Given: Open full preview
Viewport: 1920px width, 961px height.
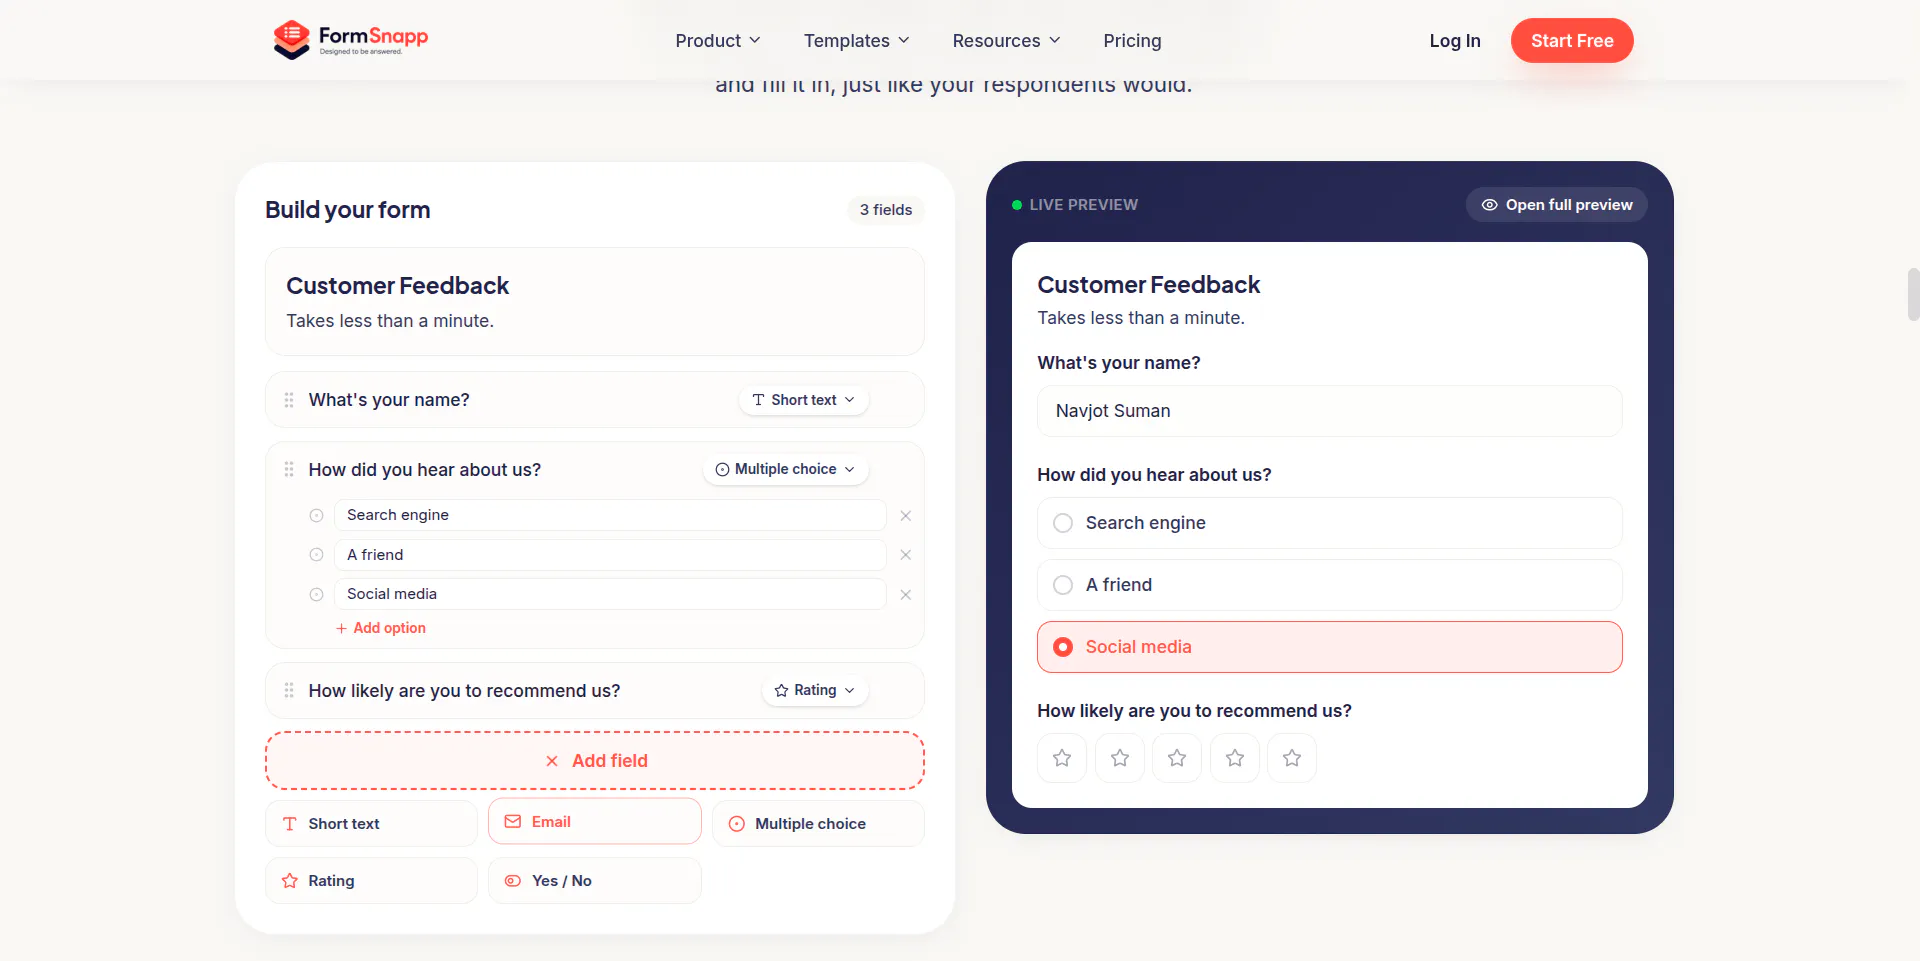Looking at the screenshot, I should coord(1557,205).
